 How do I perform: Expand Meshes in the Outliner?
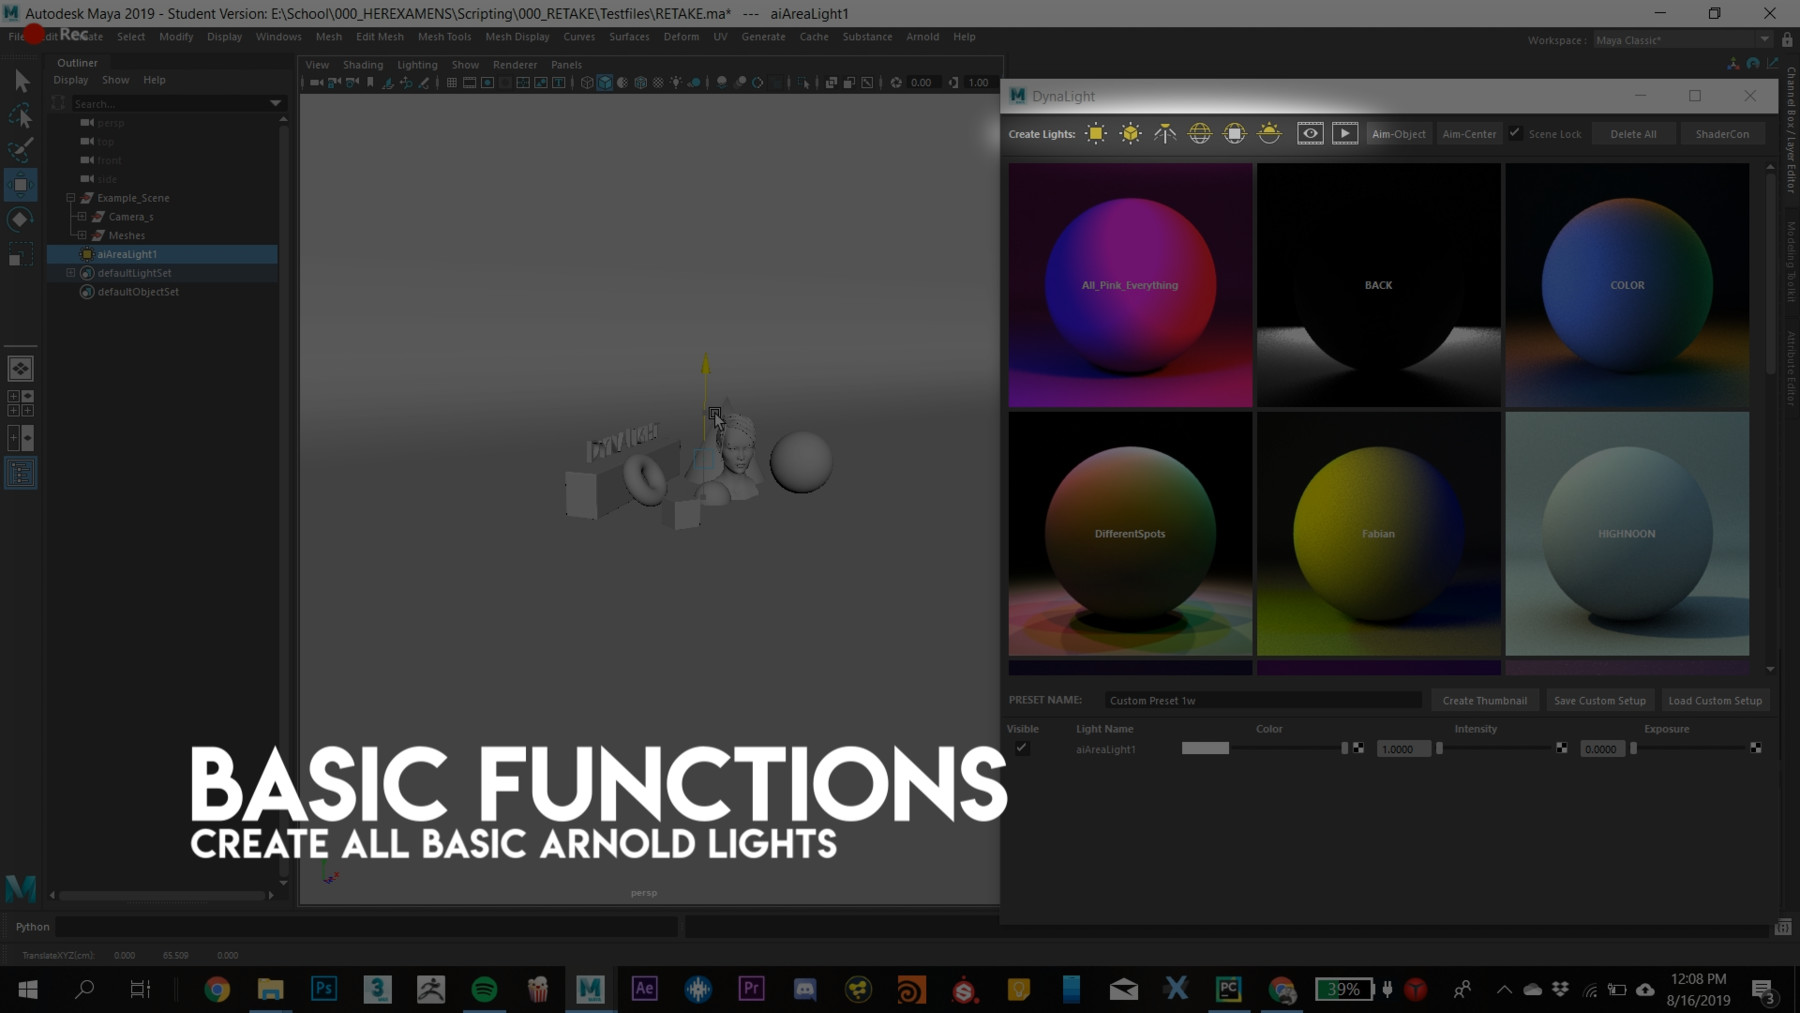(x=83, y=235)
